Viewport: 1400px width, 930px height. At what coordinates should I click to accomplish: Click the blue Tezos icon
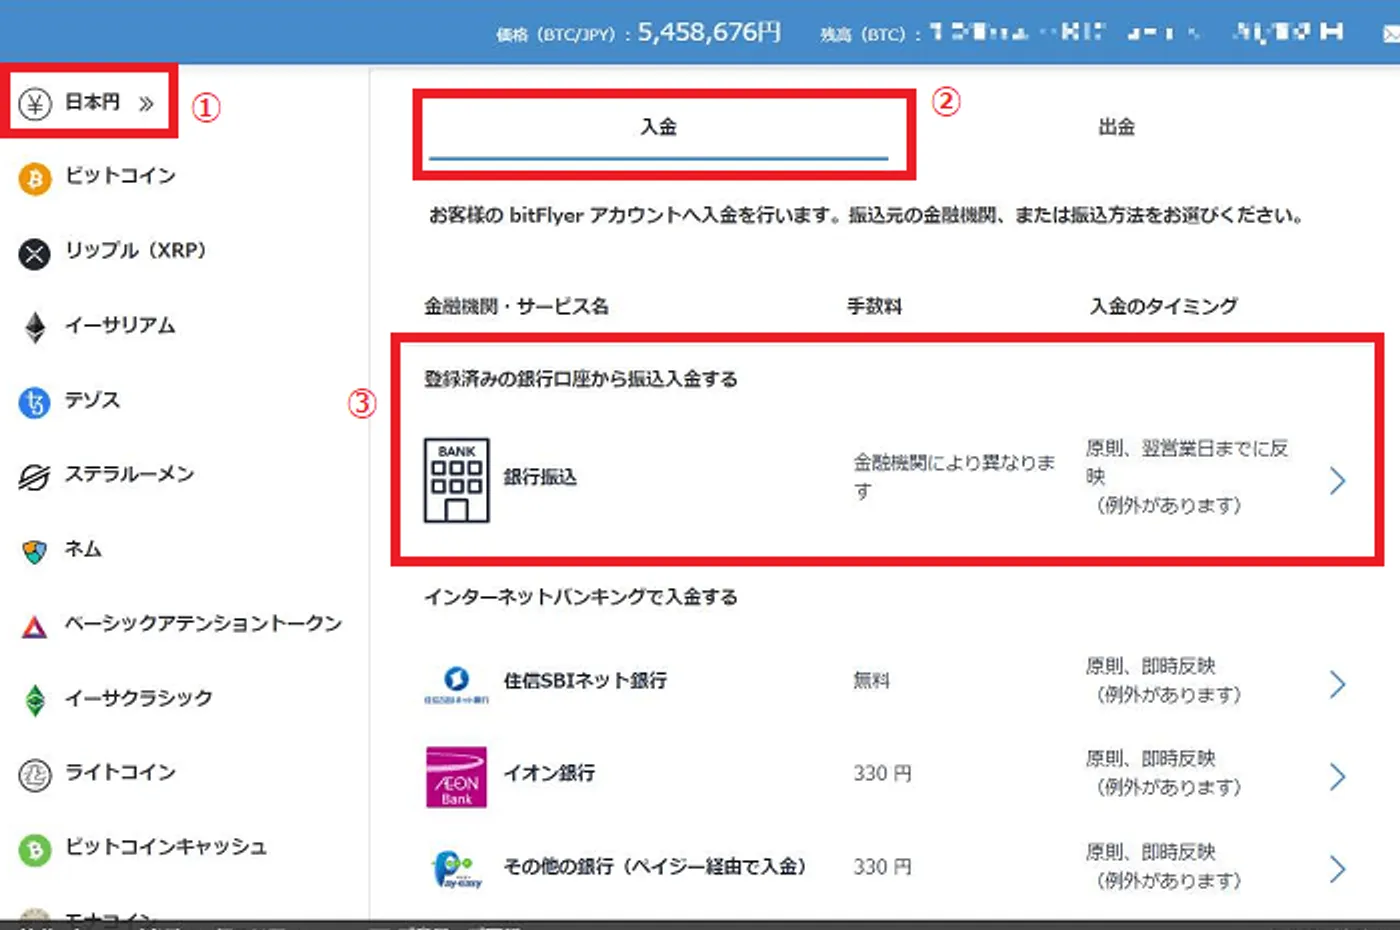tap(35, 402)
